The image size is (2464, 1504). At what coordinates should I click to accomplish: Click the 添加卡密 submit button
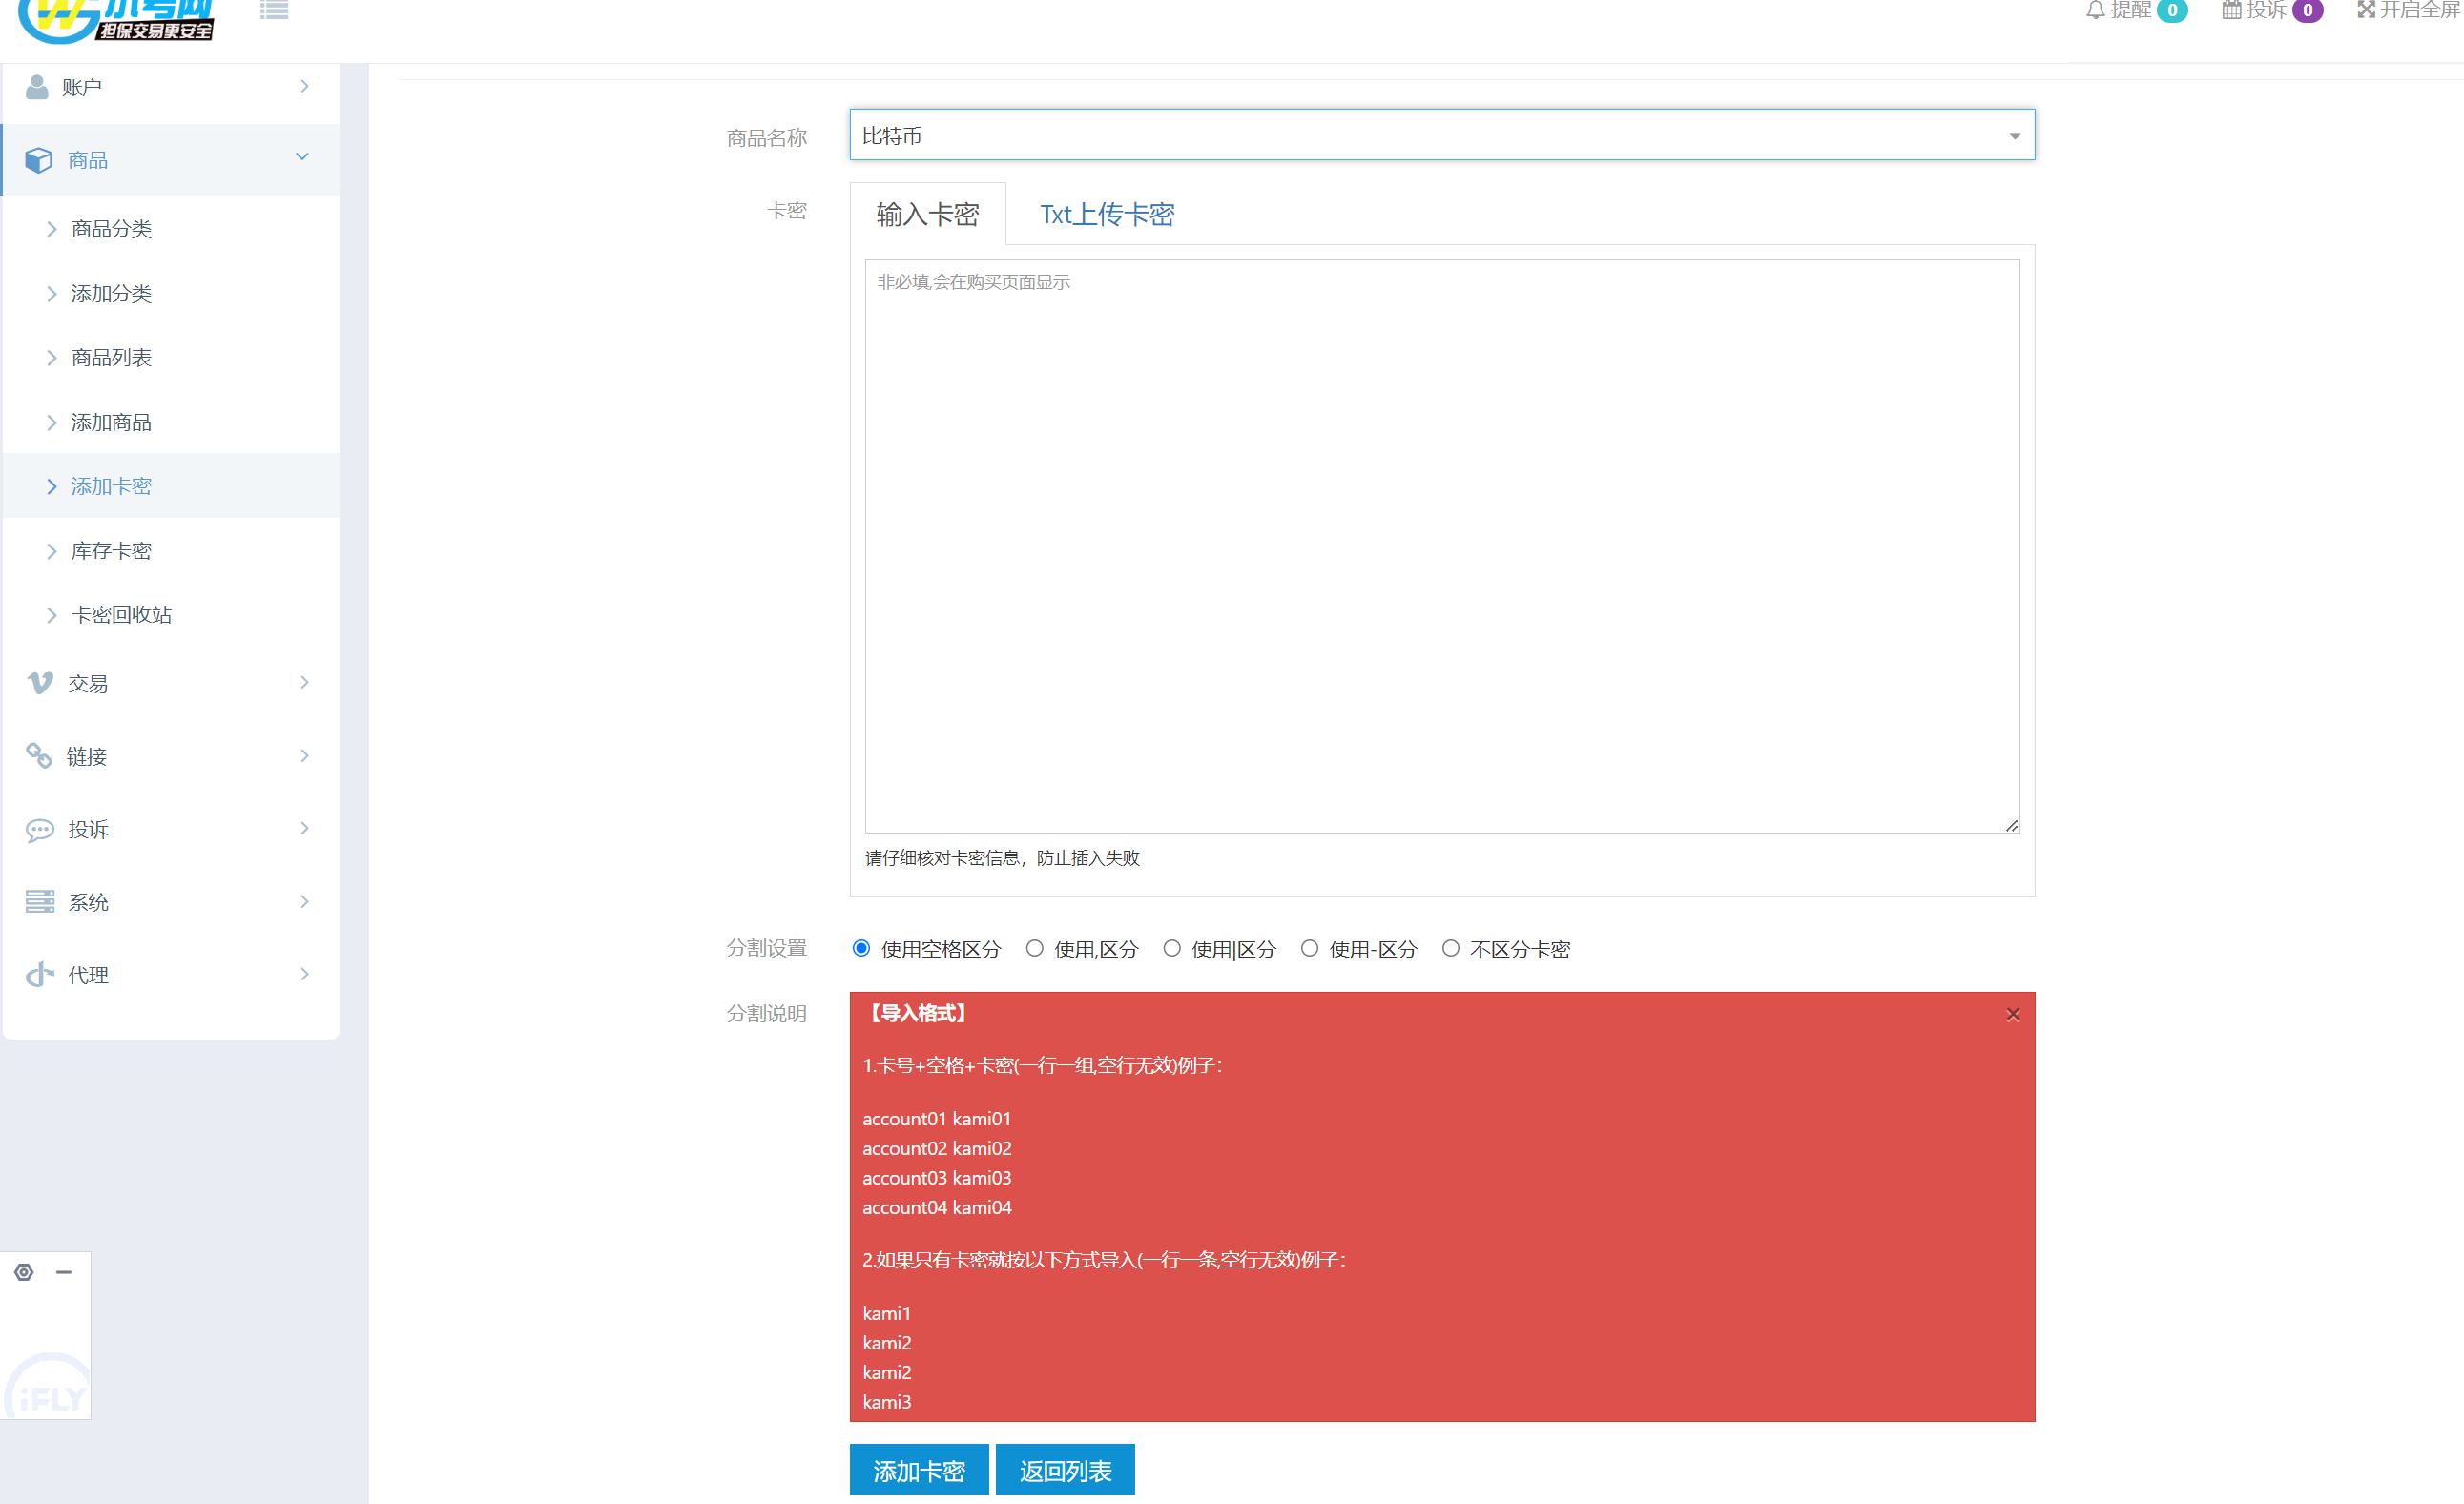(x=918, y=1470)
